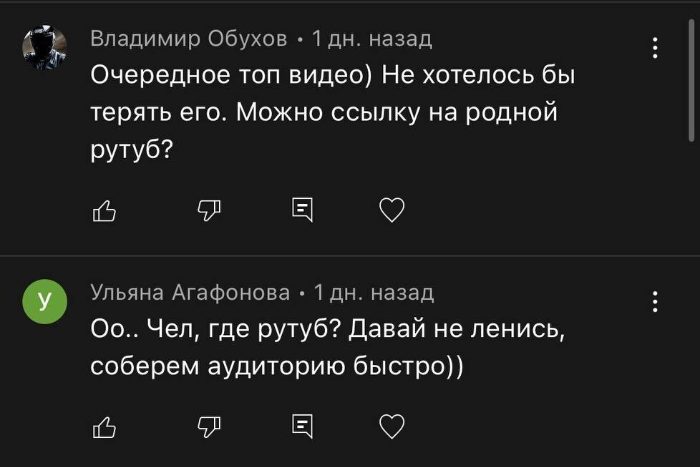Click Ульяна Агафонова's green avatar
Image resolution: width=700 pixels, height=467 pixels.
[44, 301]
